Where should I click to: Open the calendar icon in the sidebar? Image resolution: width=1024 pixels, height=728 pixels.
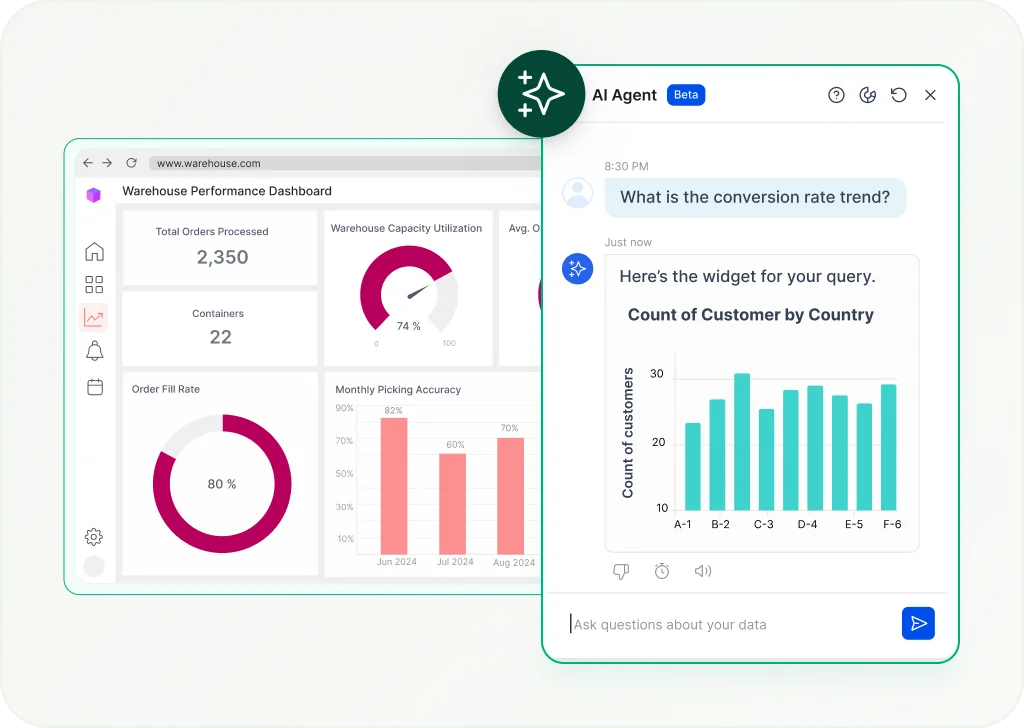pos(94,386)
